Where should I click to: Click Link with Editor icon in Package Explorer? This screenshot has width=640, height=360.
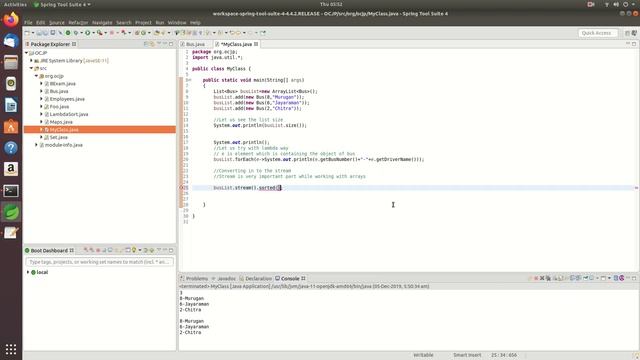click(152, 44)
